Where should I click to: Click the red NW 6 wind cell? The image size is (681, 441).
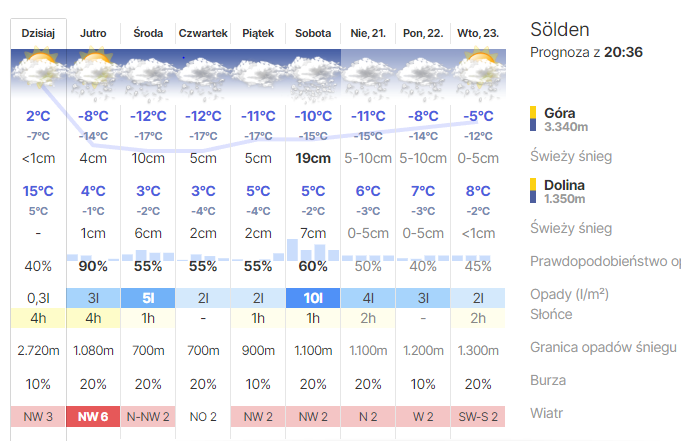[94, 416]
